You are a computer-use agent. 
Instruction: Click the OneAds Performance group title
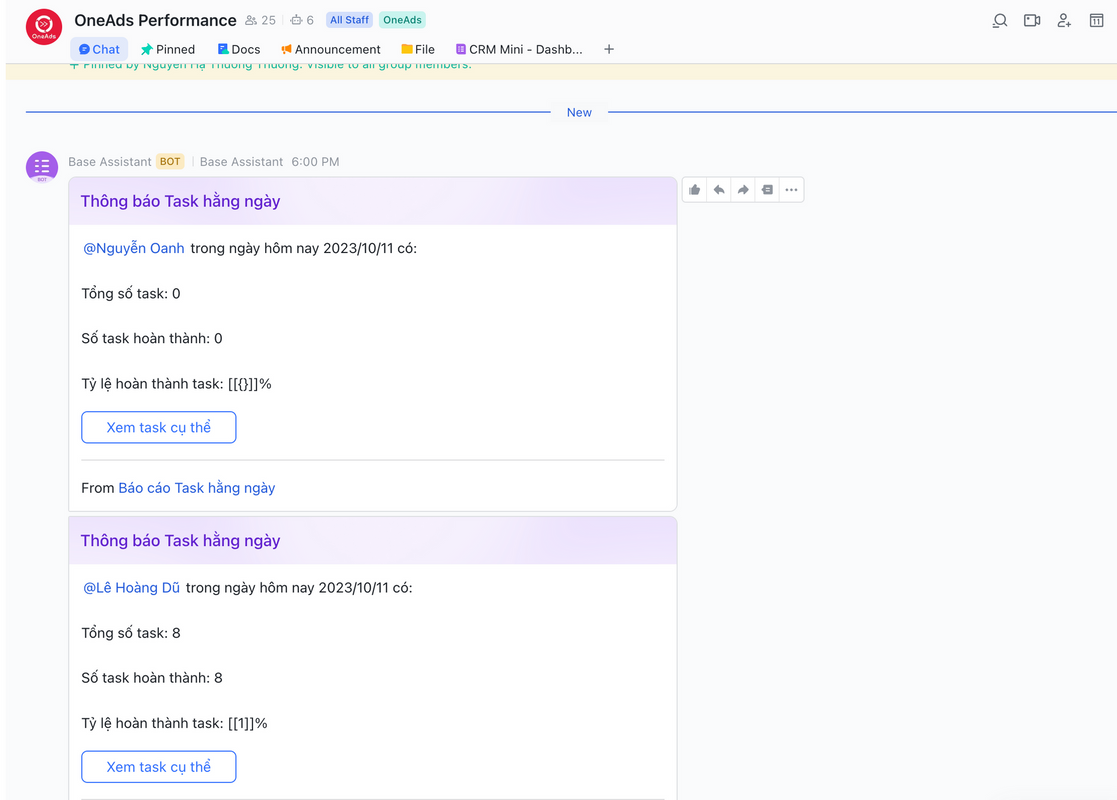tap(155, 20)
